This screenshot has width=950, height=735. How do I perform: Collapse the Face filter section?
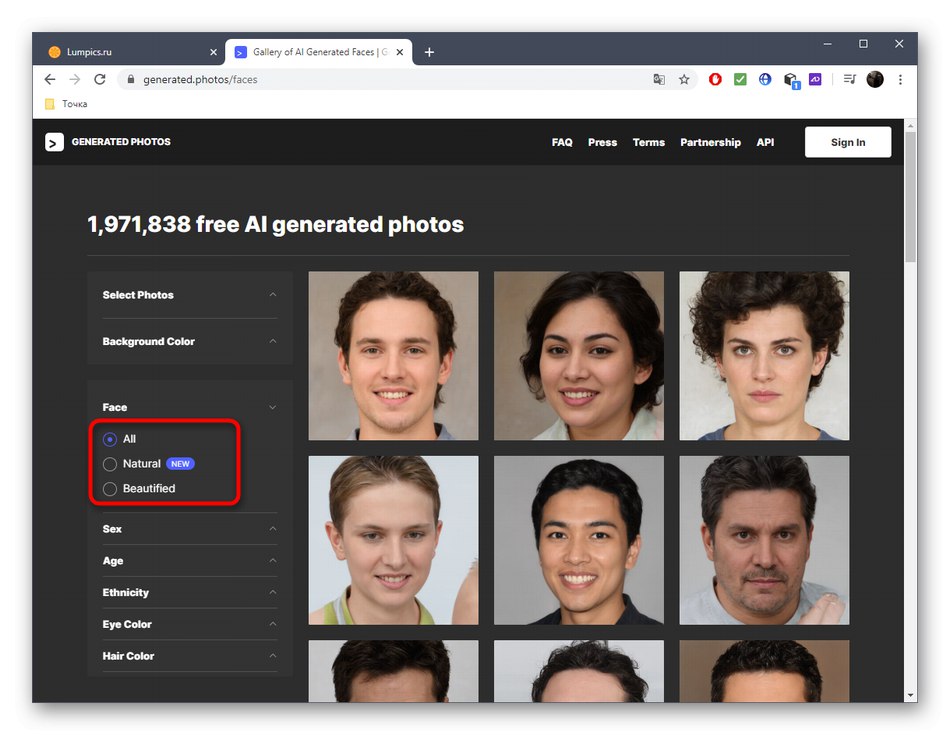[x=190, y=407]
